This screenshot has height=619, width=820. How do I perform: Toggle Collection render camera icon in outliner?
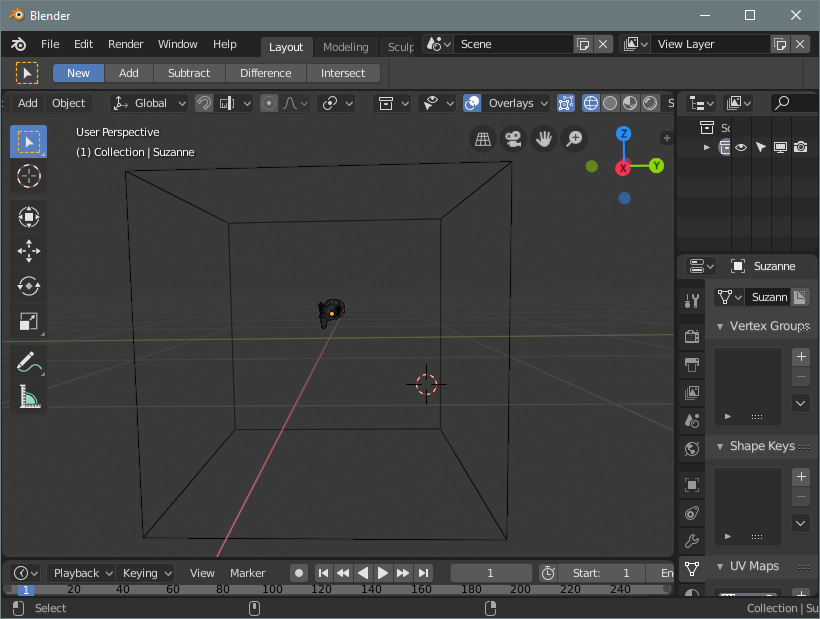click(x=800, y=147)
